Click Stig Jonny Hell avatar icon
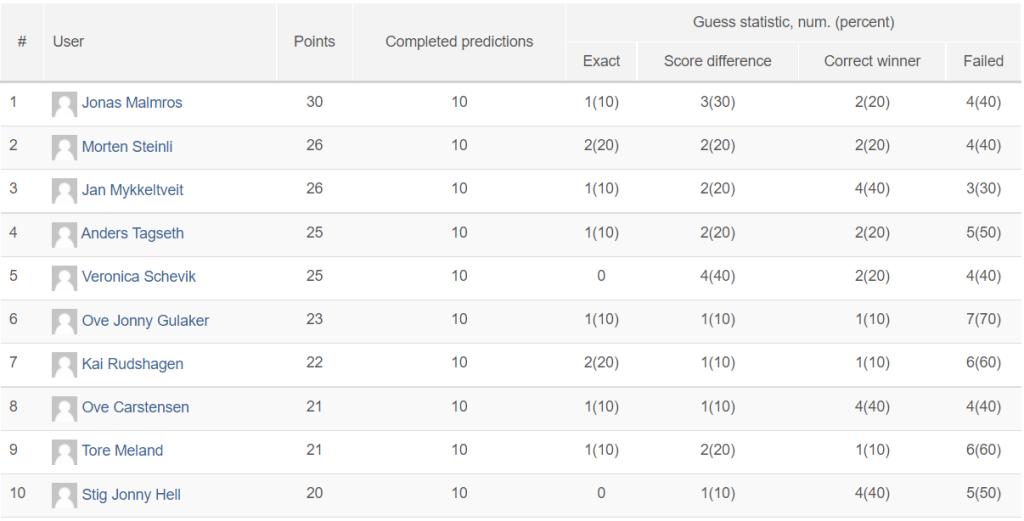 coord(64,496)
